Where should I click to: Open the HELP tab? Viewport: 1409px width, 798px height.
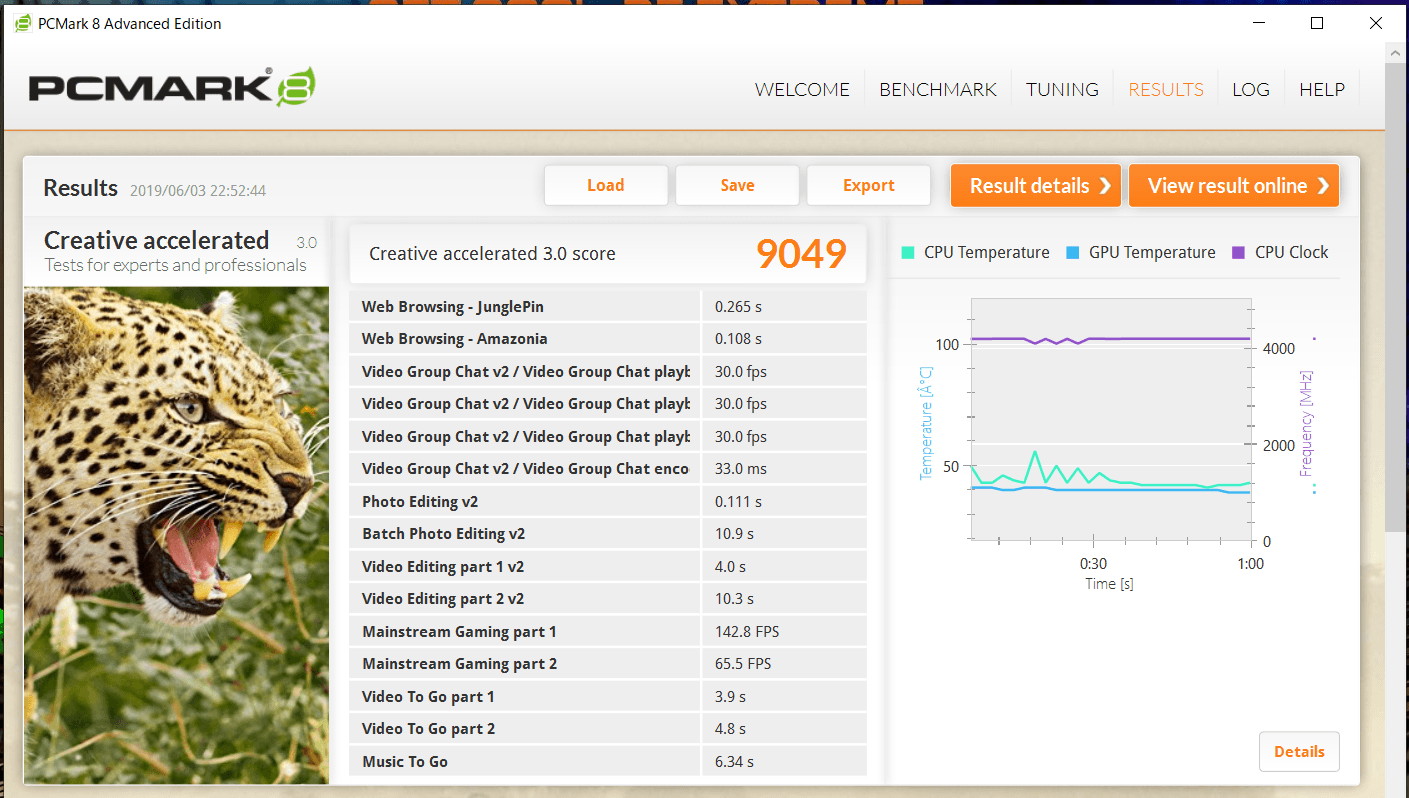(x=1322, y=89)
